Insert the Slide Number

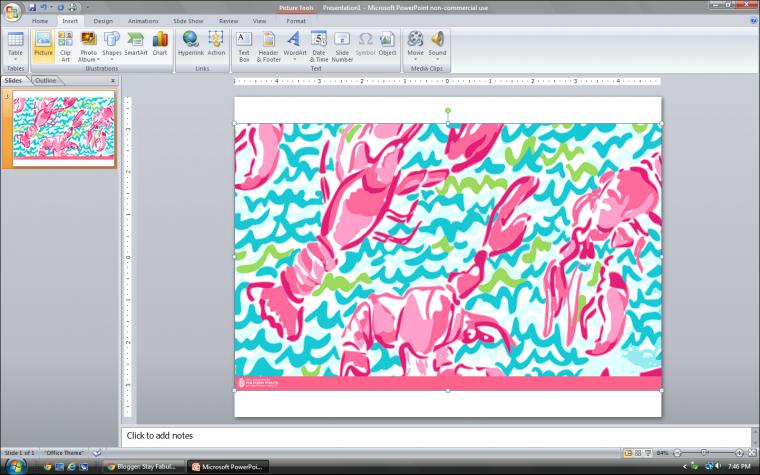(342, 46)
